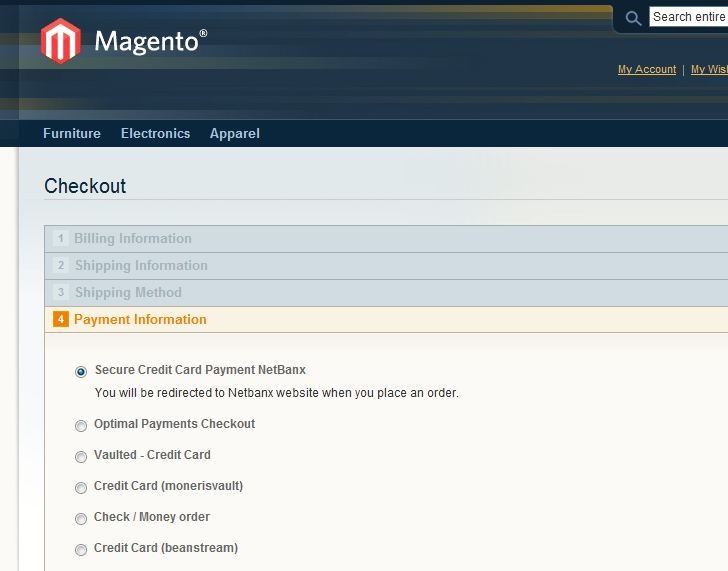
Task: Select Credit Card (monerisvault) radio button
Action: tap(81, 488)
